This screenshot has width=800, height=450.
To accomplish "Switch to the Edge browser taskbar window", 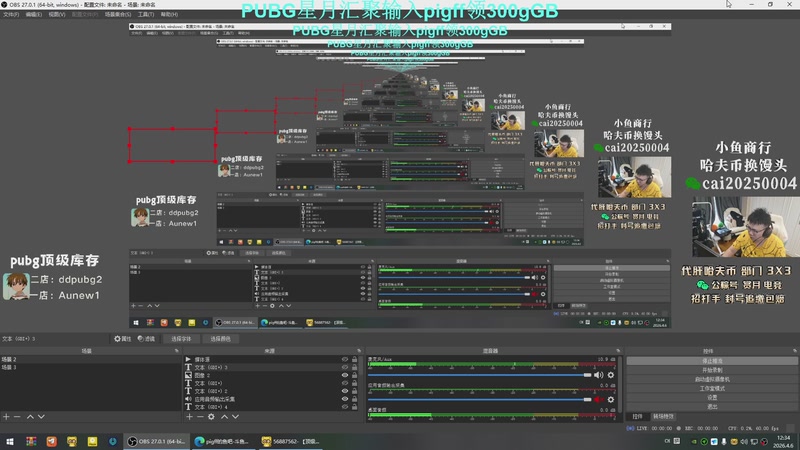I will tap(222, 441).
